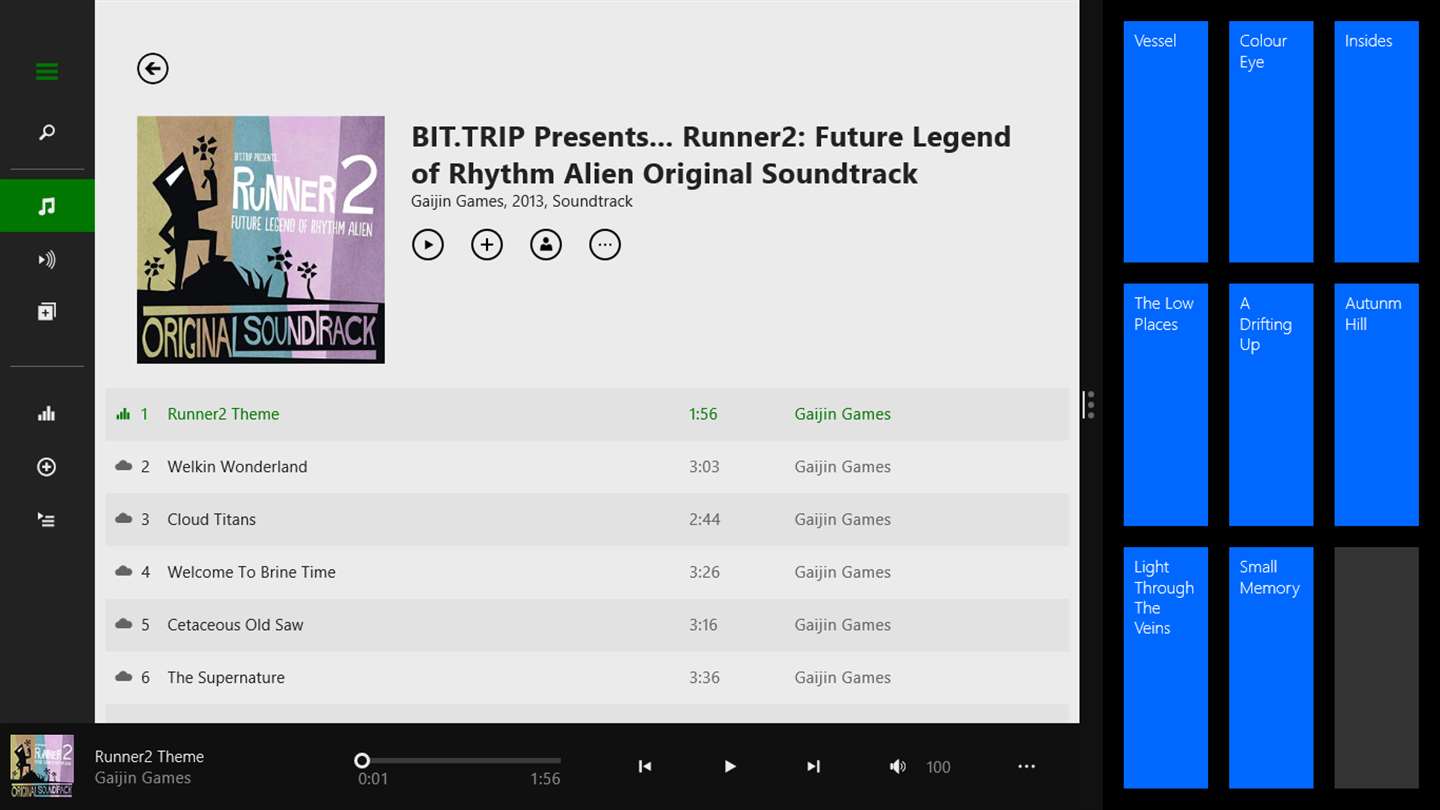
Task: Open the hamburger menu in the sidebar
Action: 47,71
